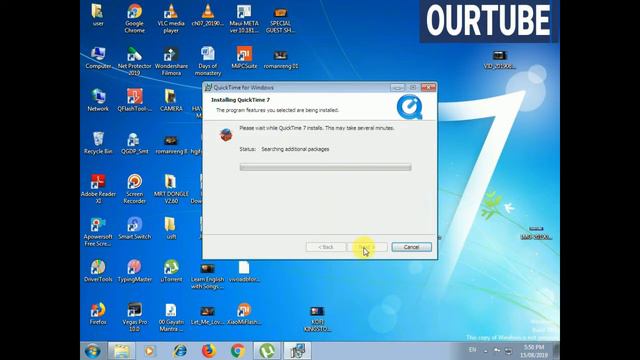640x360 pixels.
Task: Open Vegas Pro 10.0 shortcut
Action: tap(134, 317)
